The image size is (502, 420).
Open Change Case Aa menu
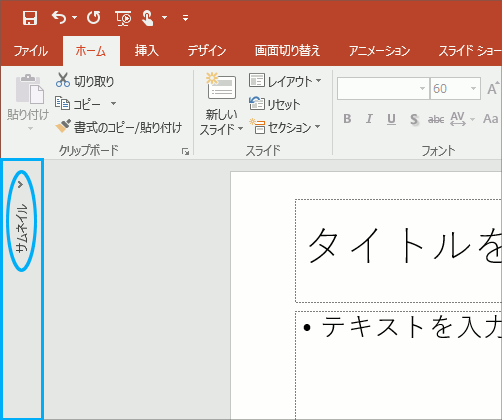coord(491,119)
